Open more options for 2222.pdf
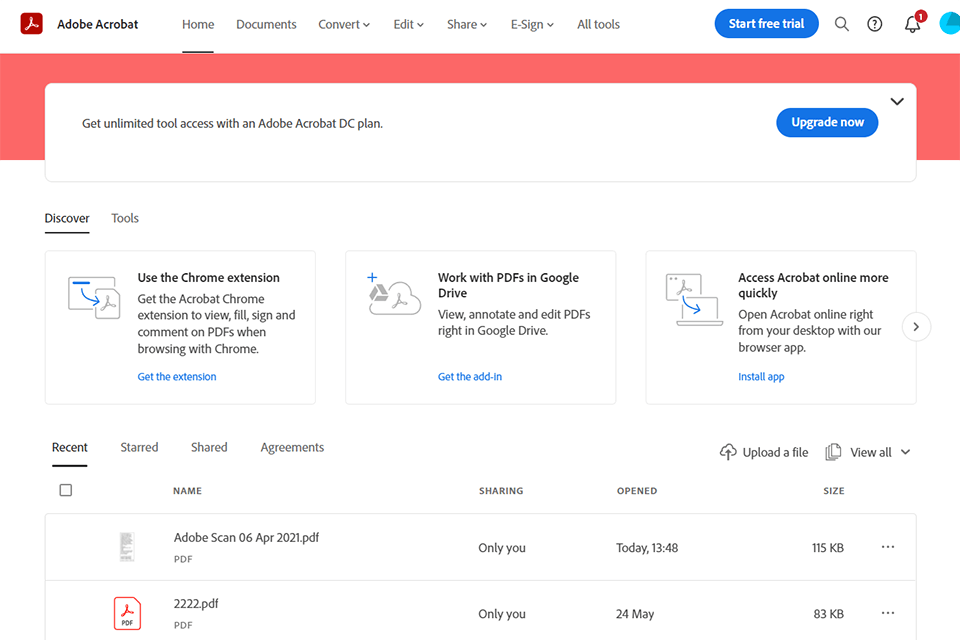This screenshot has width=960, height=640. pyautogui.click(x=888, y=613)
